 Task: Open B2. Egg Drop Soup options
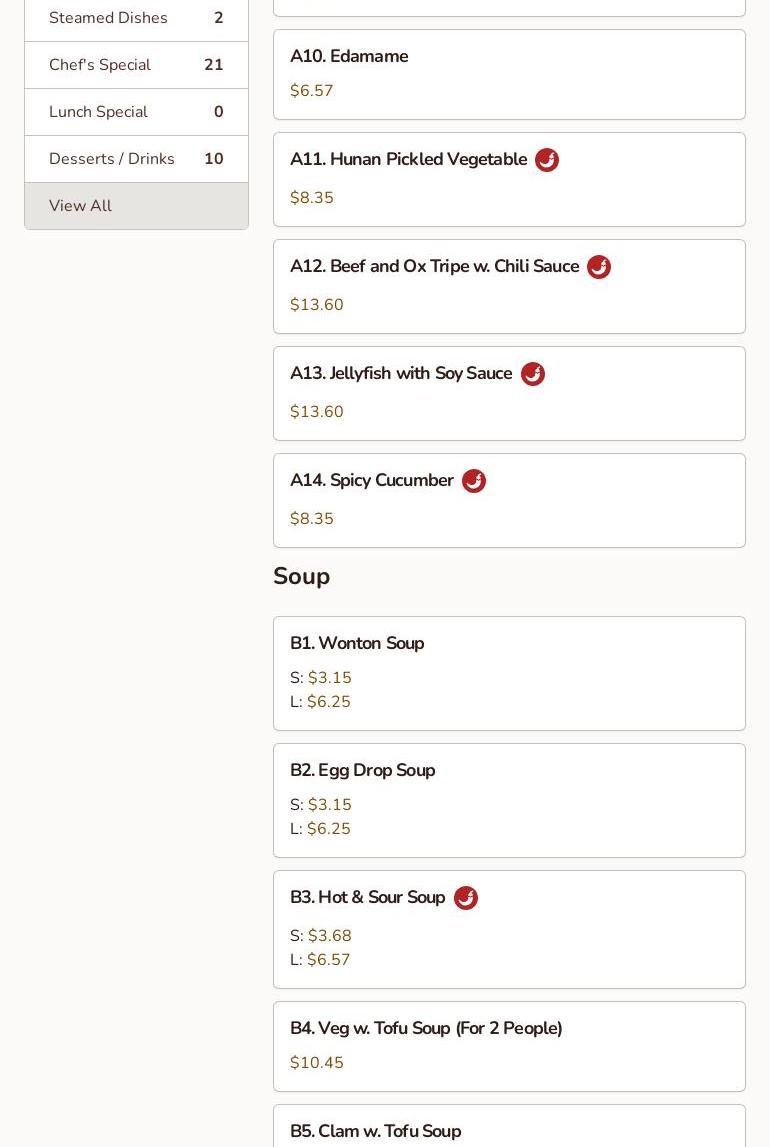[509, 800]
